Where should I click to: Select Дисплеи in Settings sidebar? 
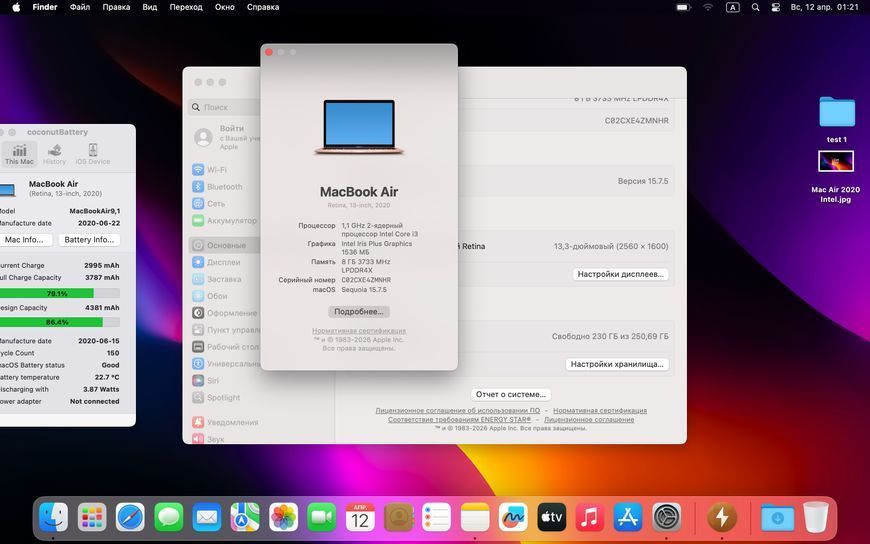click(x=225, y=262)
